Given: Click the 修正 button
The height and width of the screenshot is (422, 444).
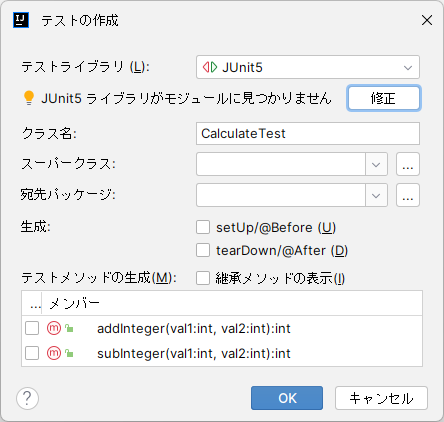Looking at the screenshot, I should point(384,98).
